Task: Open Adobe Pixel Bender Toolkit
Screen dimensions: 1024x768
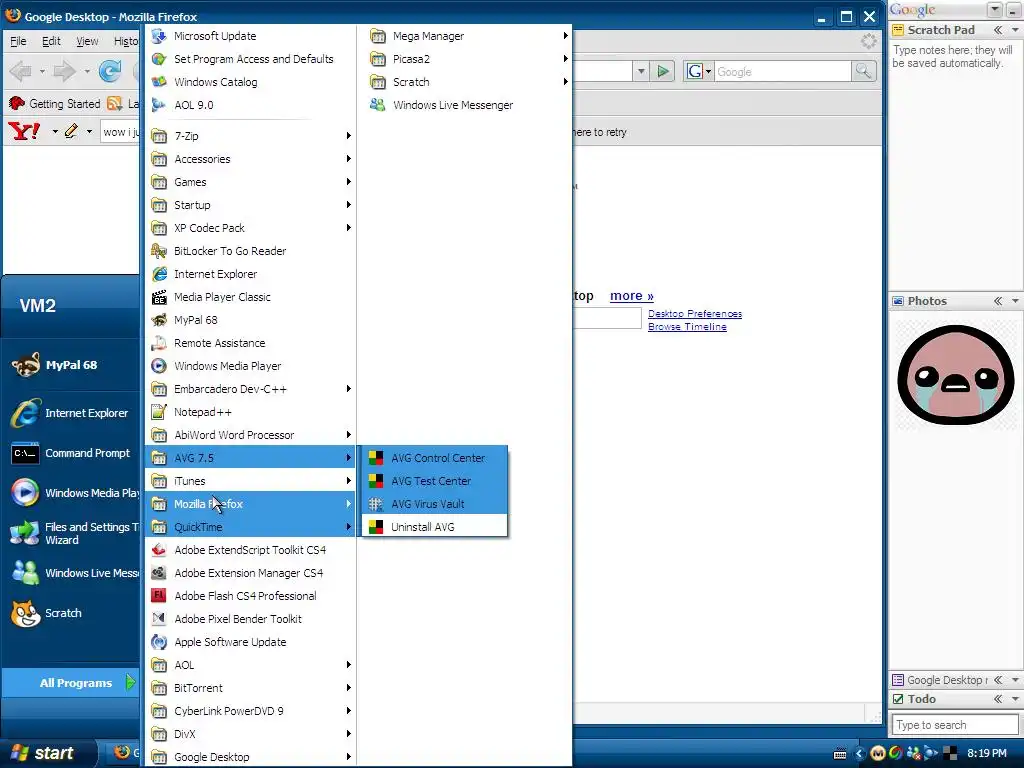Action: (x=251, y=618)
